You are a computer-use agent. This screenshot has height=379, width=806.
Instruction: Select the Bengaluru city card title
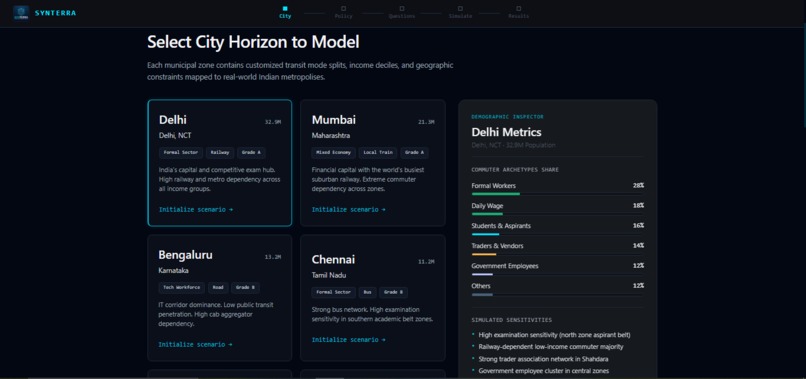185,255
